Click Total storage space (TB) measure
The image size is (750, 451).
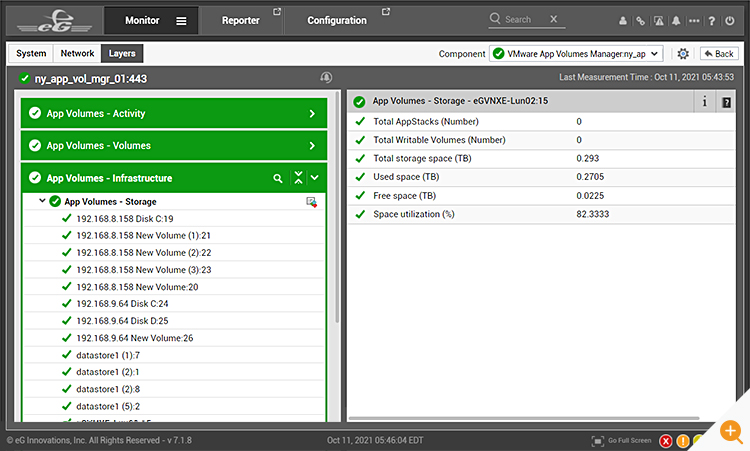(422, 158)
